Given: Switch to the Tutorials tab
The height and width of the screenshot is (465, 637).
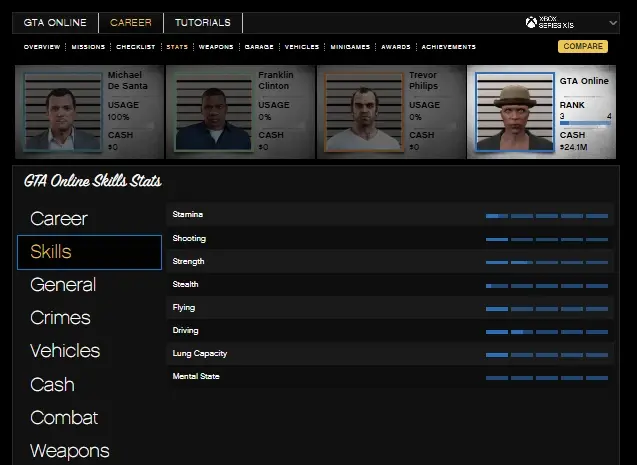Looking at the screenshot, I should point(202,23).
